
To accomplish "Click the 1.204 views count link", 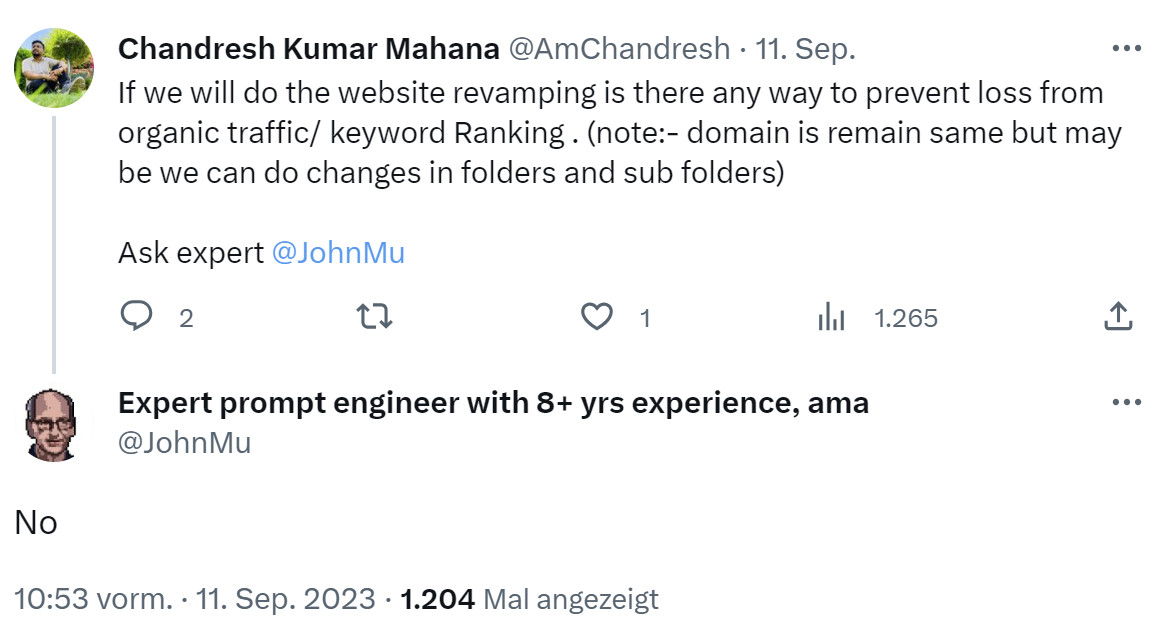I will [x=436, y=598].
